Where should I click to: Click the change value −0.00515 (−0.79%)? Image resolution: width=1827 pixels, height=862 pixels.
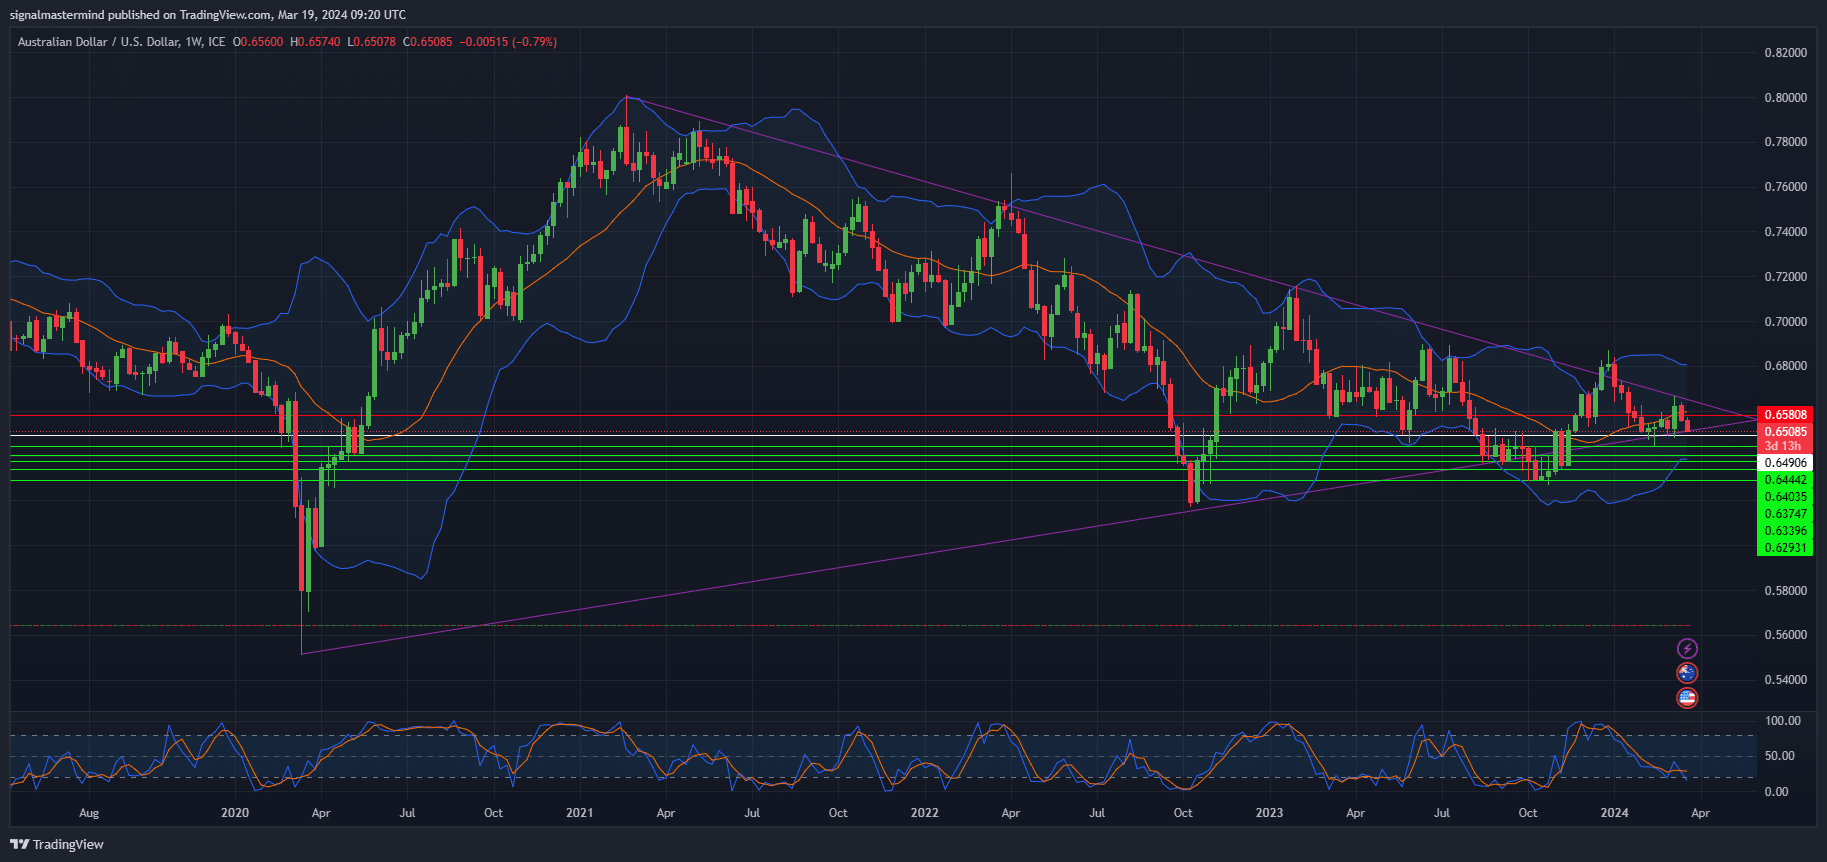click(x=508, y=42)
